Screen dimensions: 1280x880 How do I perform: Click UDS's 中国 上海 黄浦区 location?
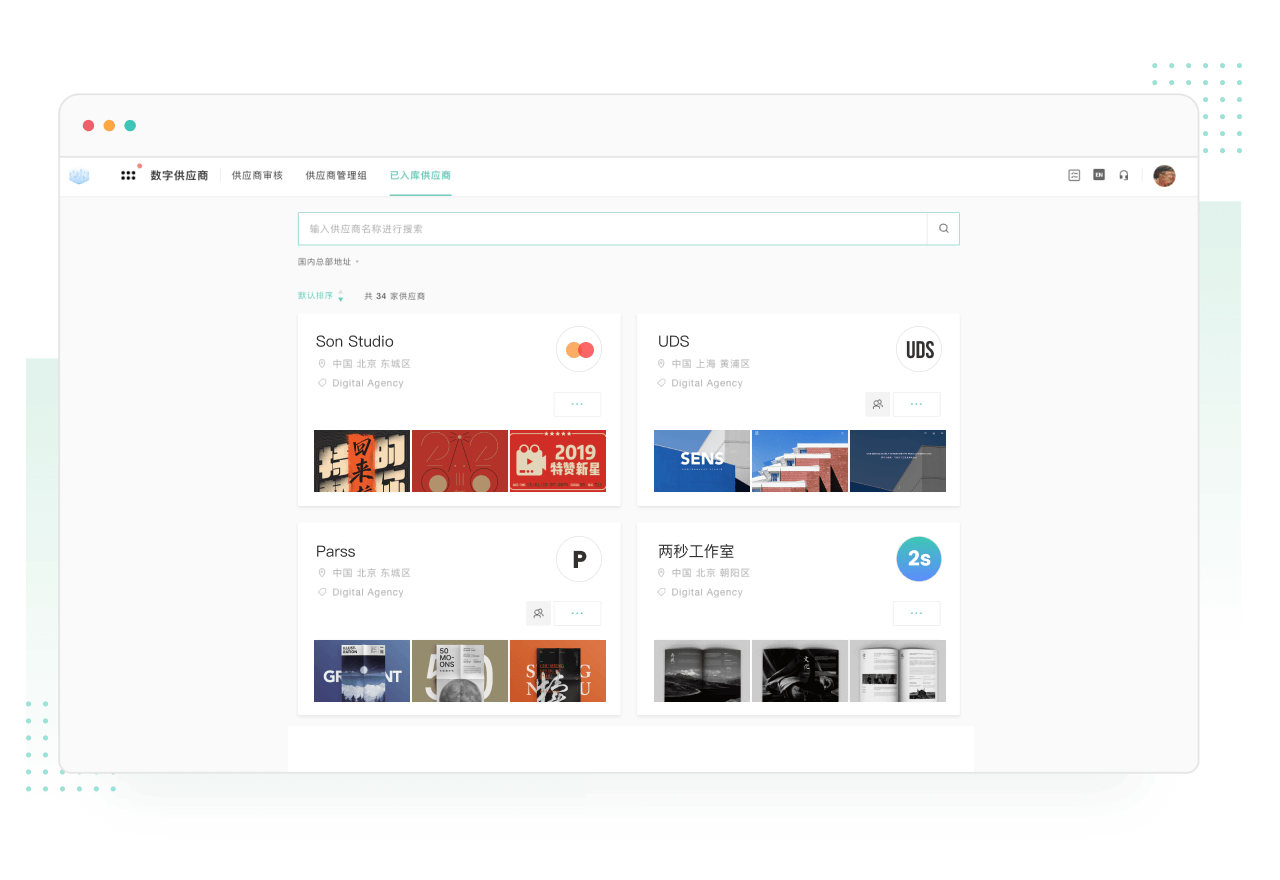(x=710, y=364)
